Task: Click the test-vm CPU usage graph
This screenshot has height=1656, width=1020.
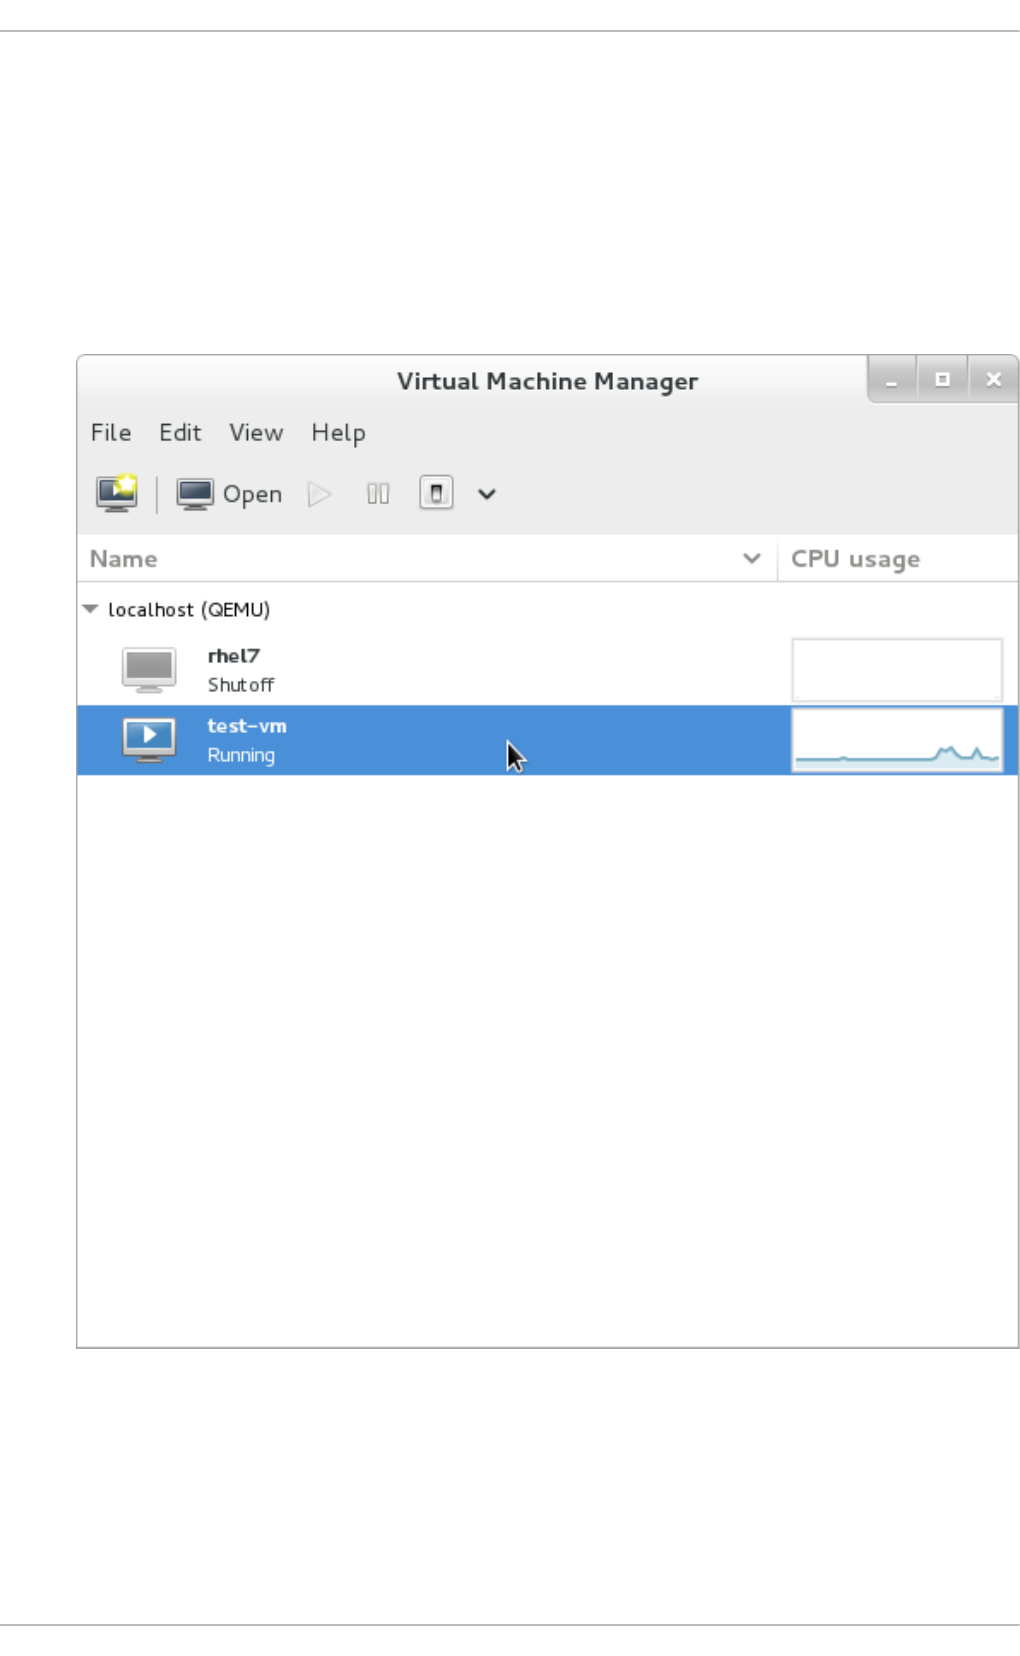Action: [x=897, y=740]
